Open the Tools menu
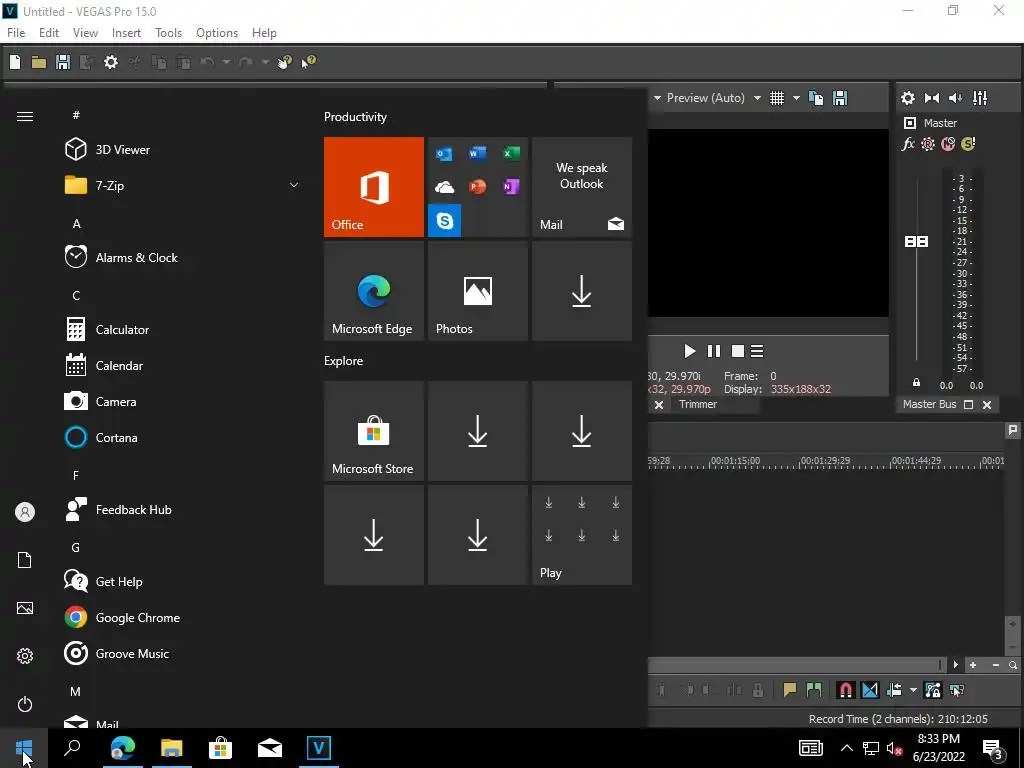This screenshot has height=768, width=1024. (168, 33)
